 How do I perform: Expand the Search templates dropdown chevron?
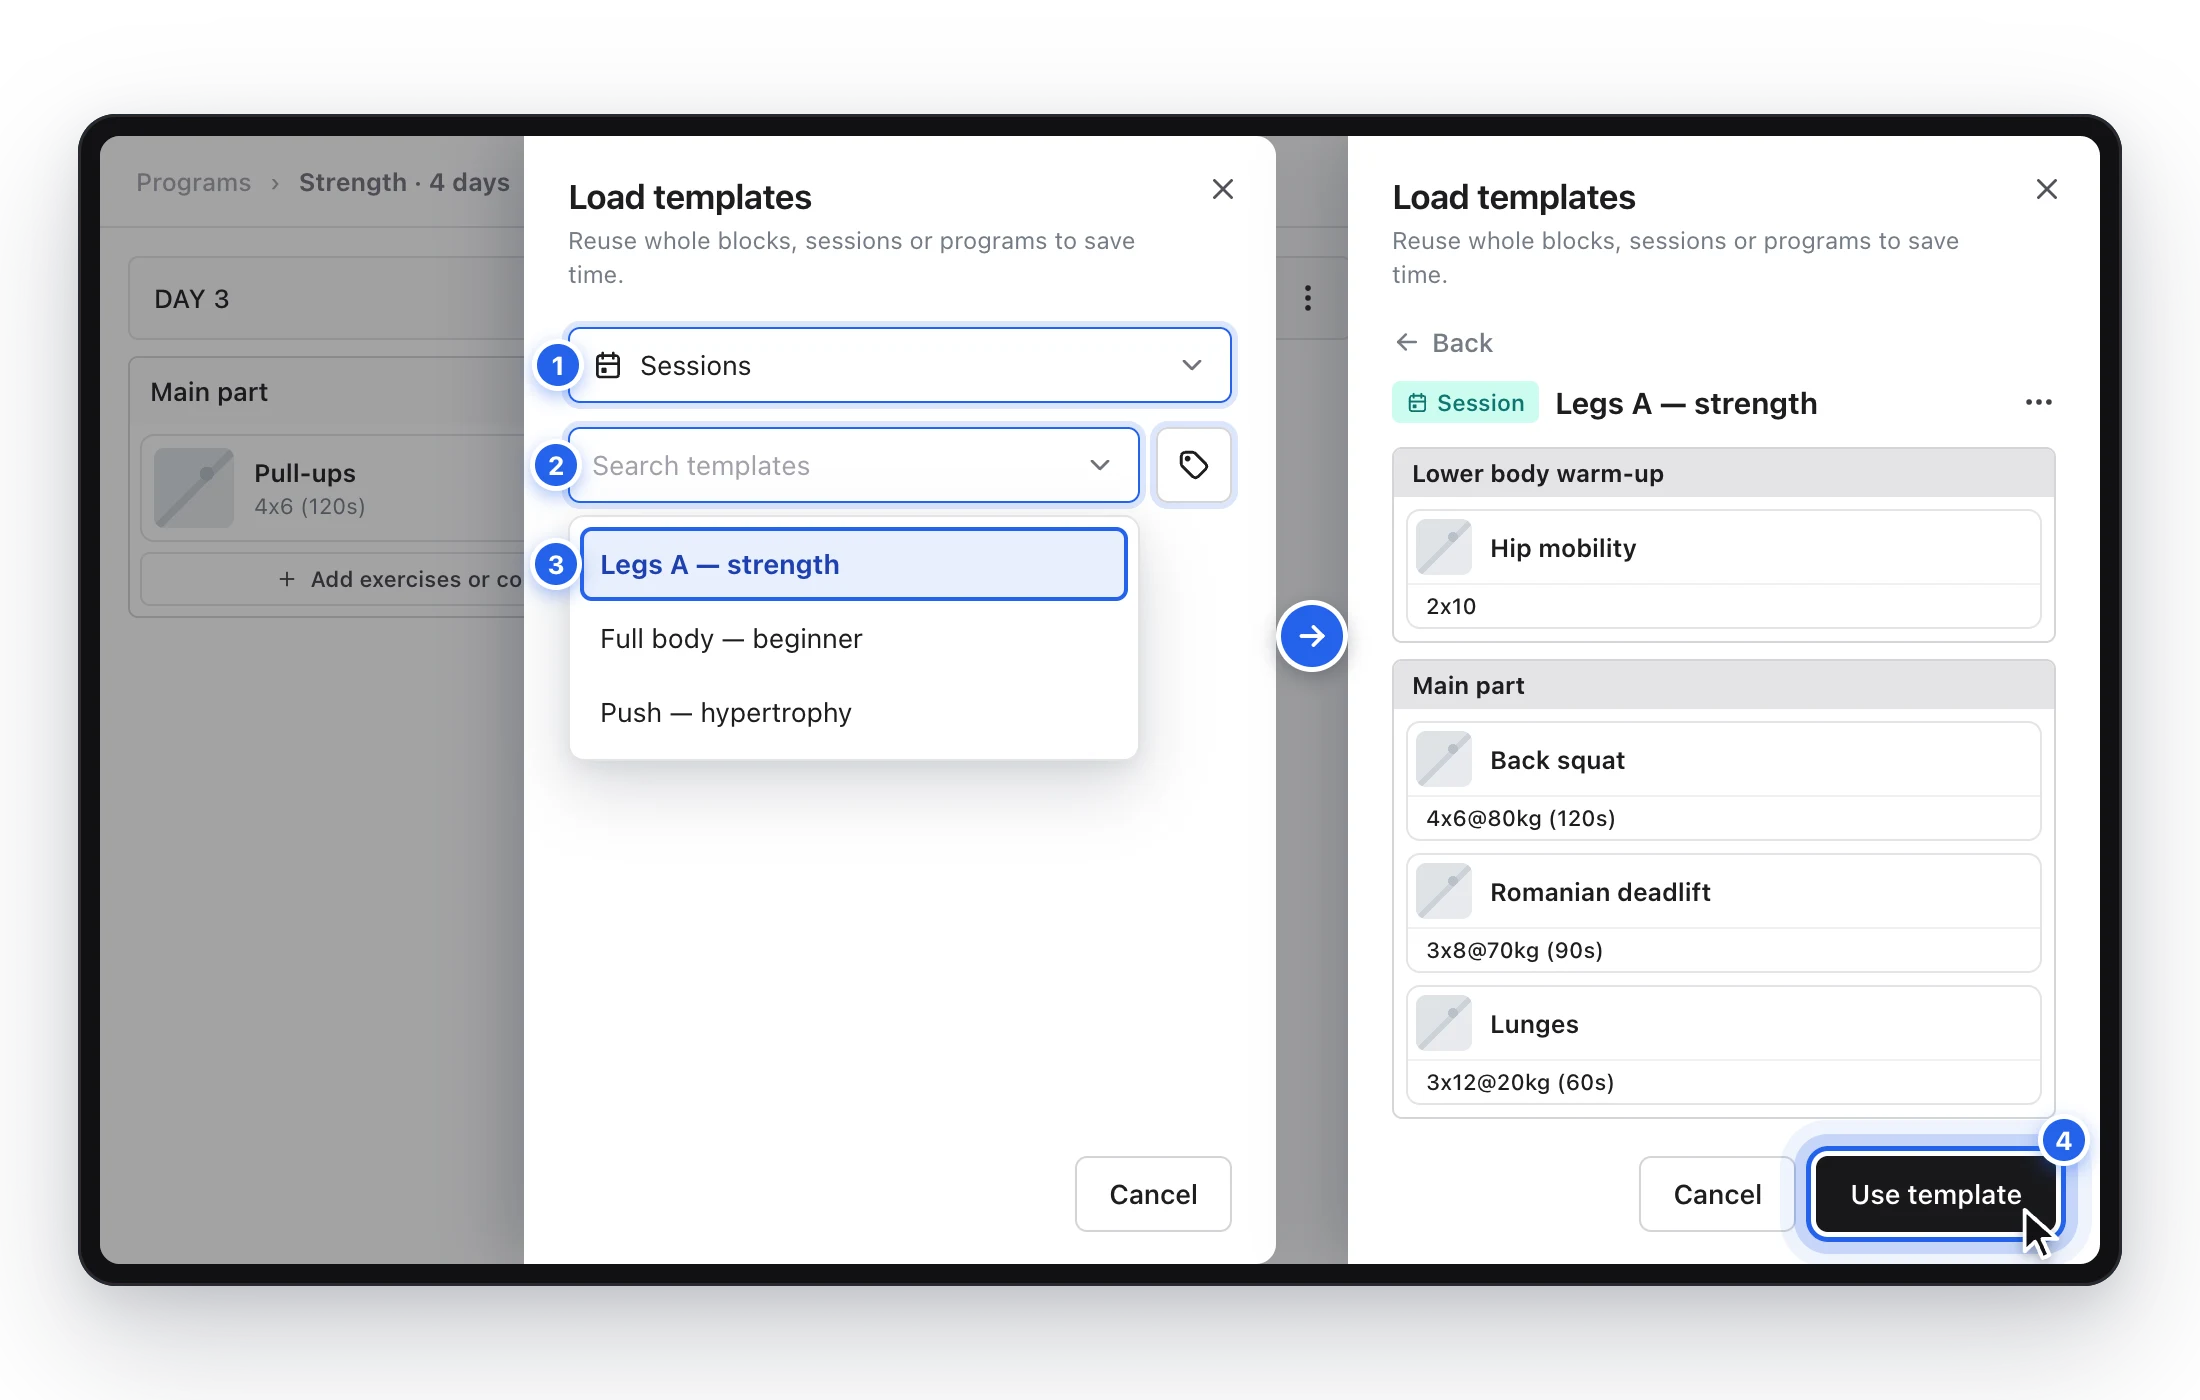[x=1099, y=465]
